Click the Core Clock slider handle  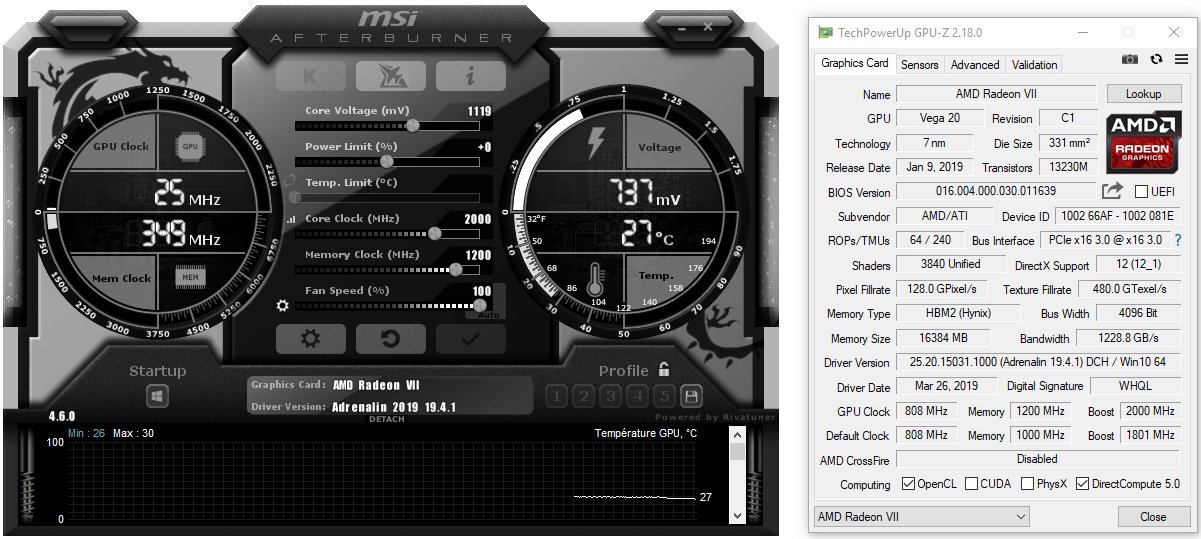434,234
